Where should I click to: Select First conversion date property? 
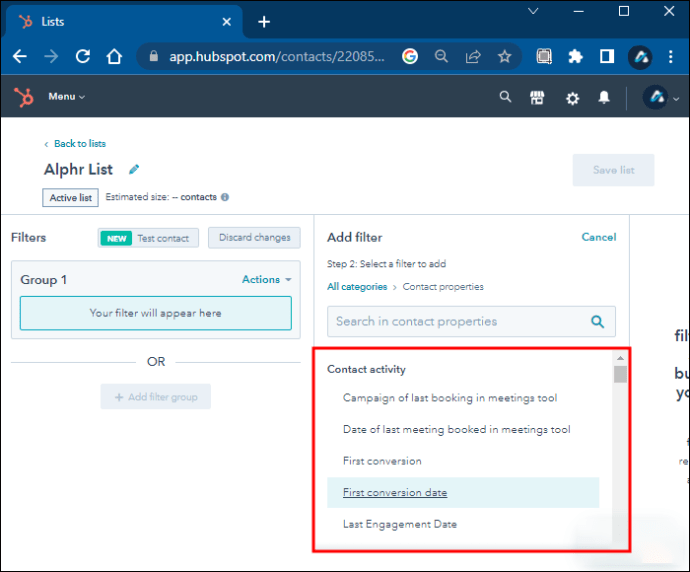tap(463, 493)
